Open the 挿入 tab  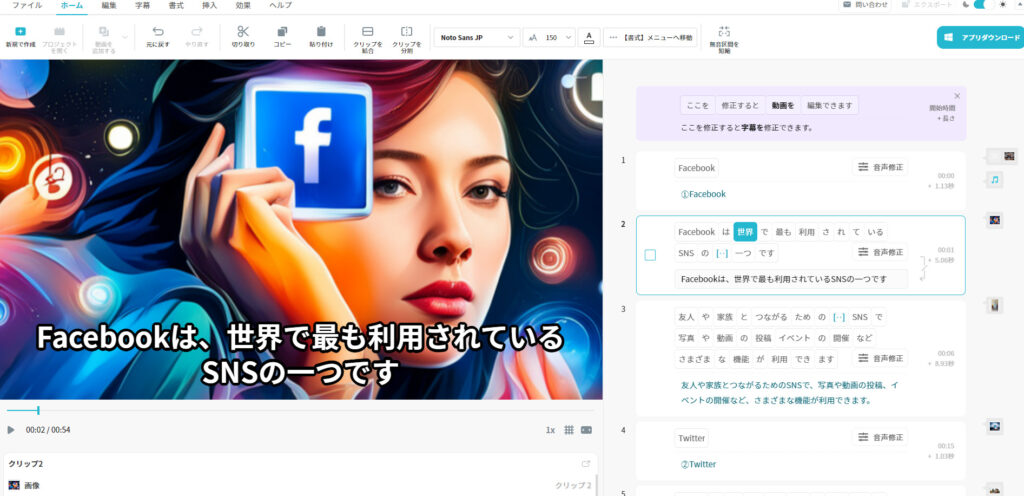coord(210,5)
